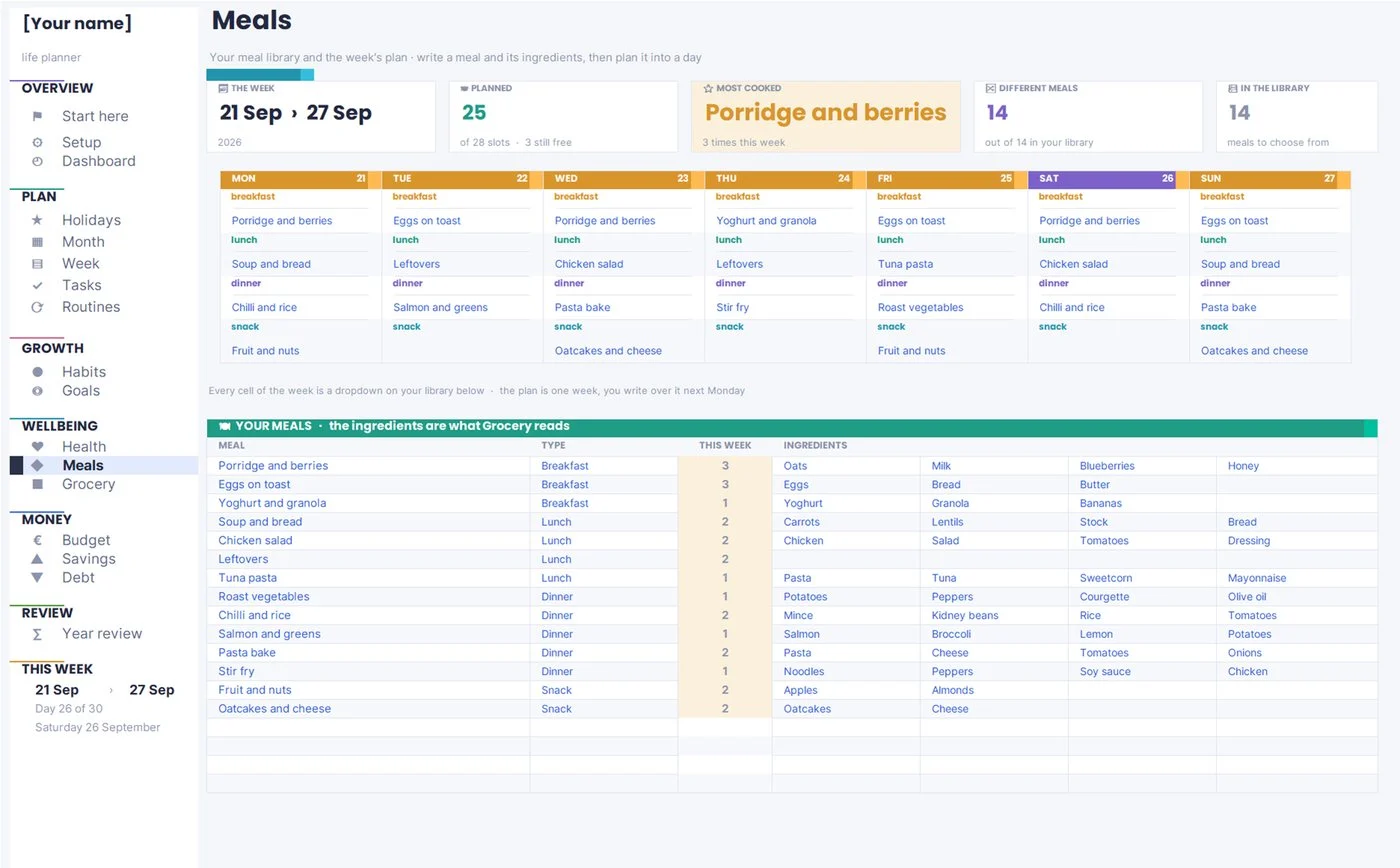This screenshot has width=1400, height=868.
Task: Go to the Habits page
Action: [x=84, y=372]
